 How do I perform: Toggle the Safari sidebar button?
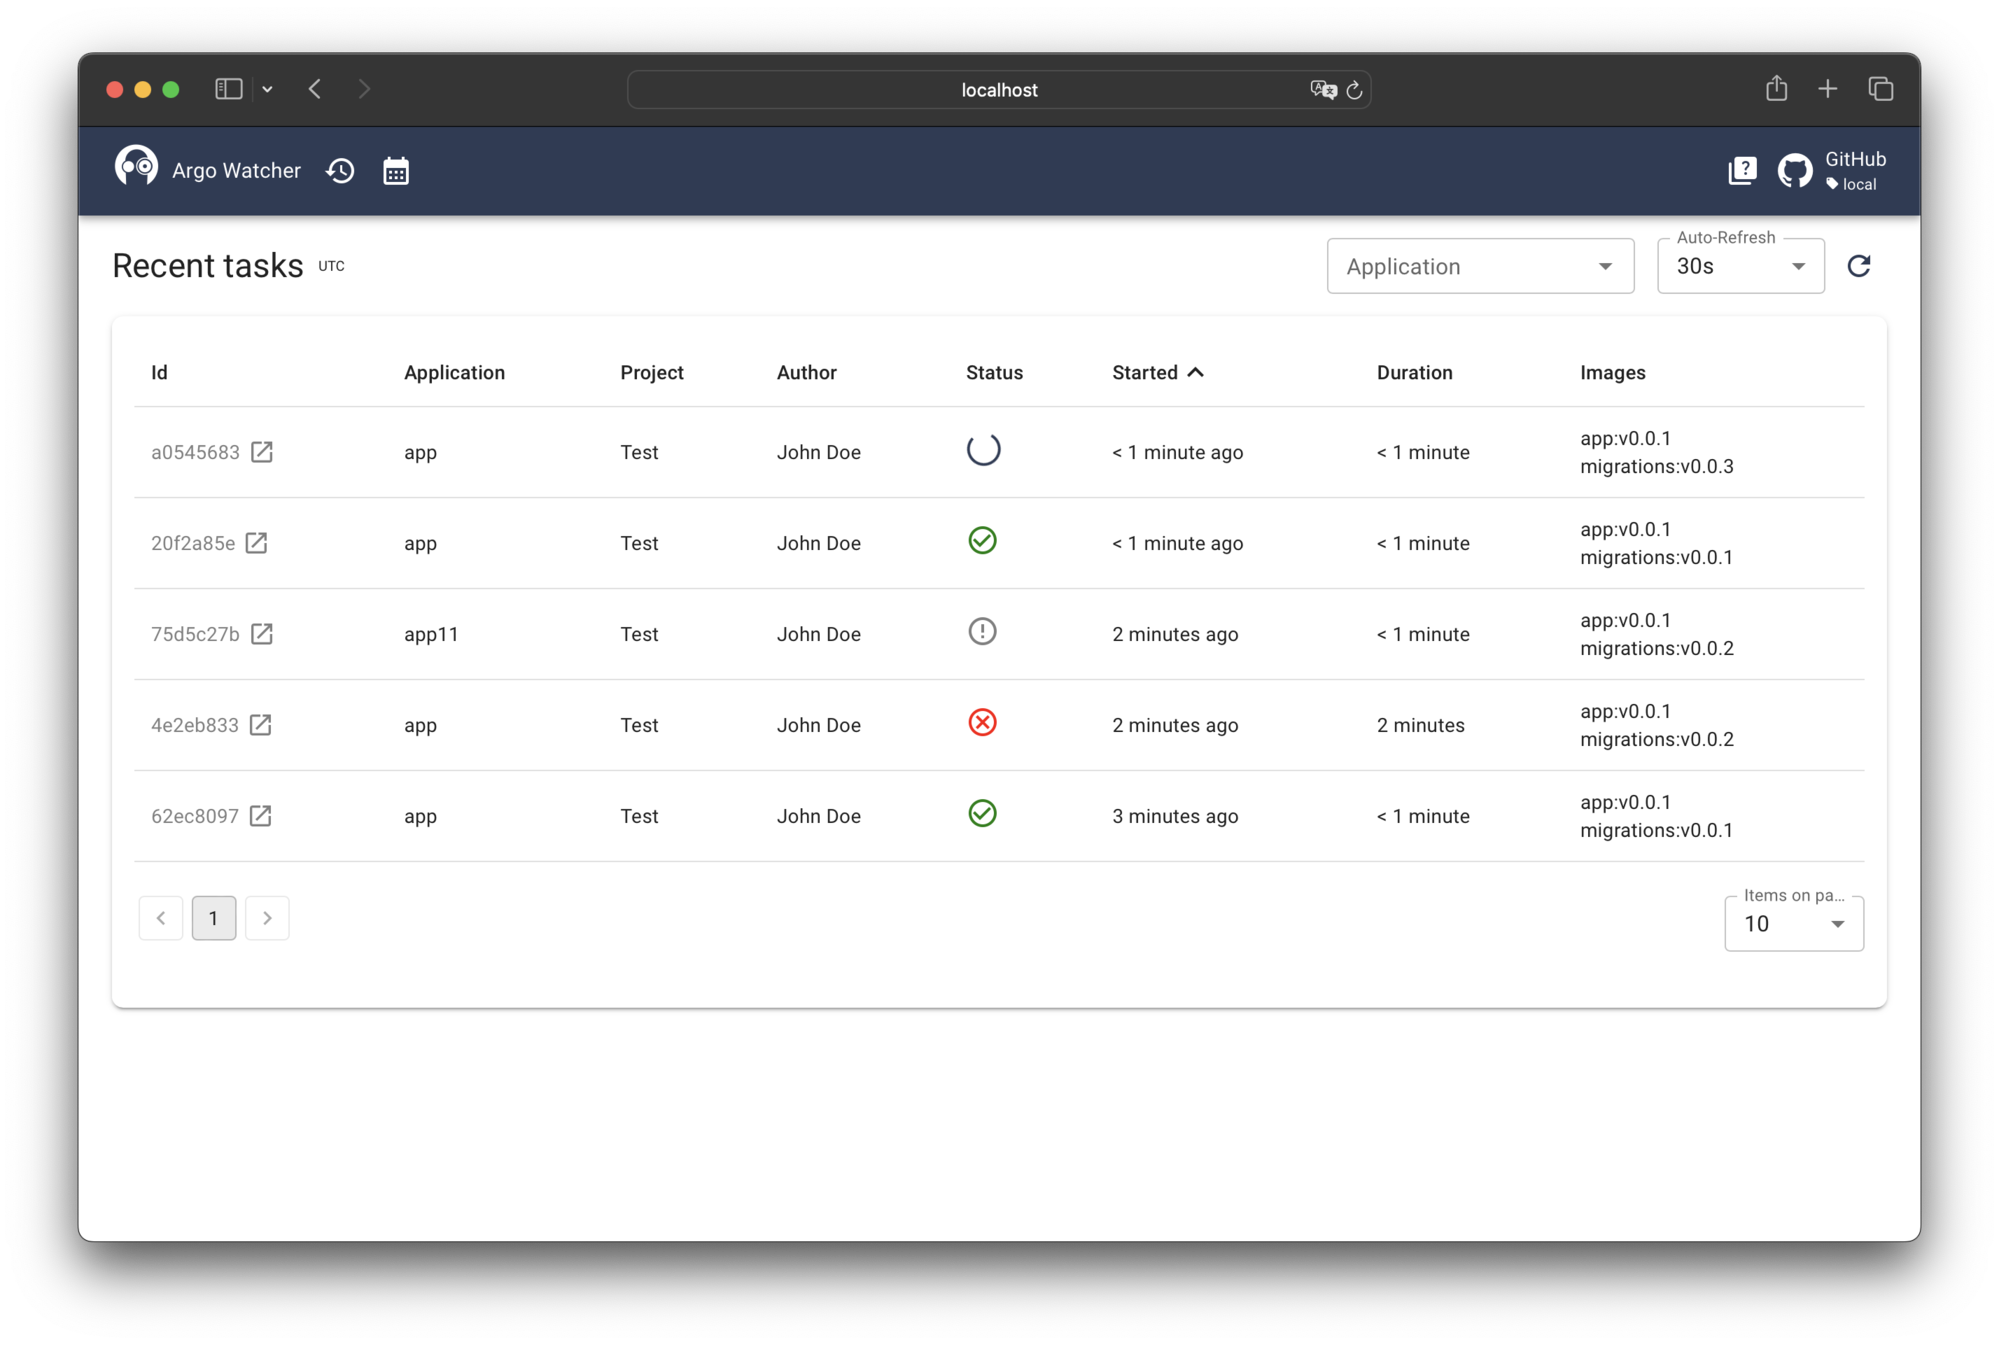pos(229,89)
